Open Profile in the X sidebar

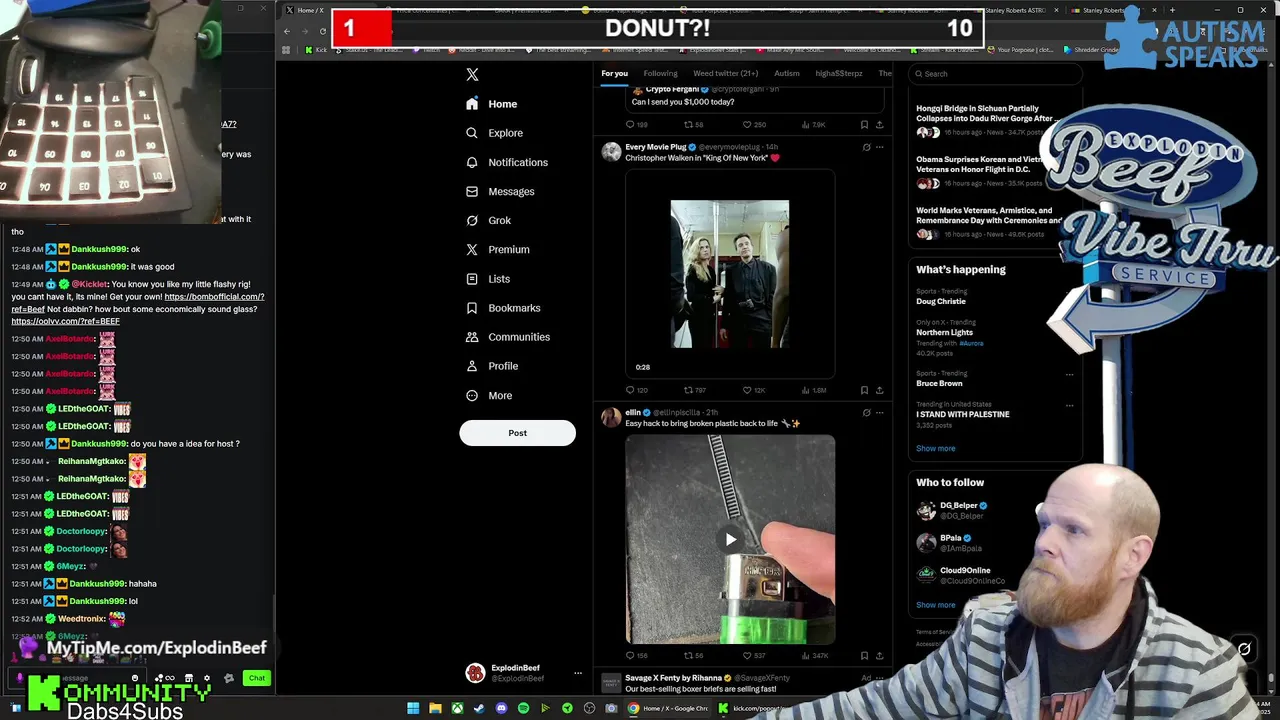click(x=491, y=366)
